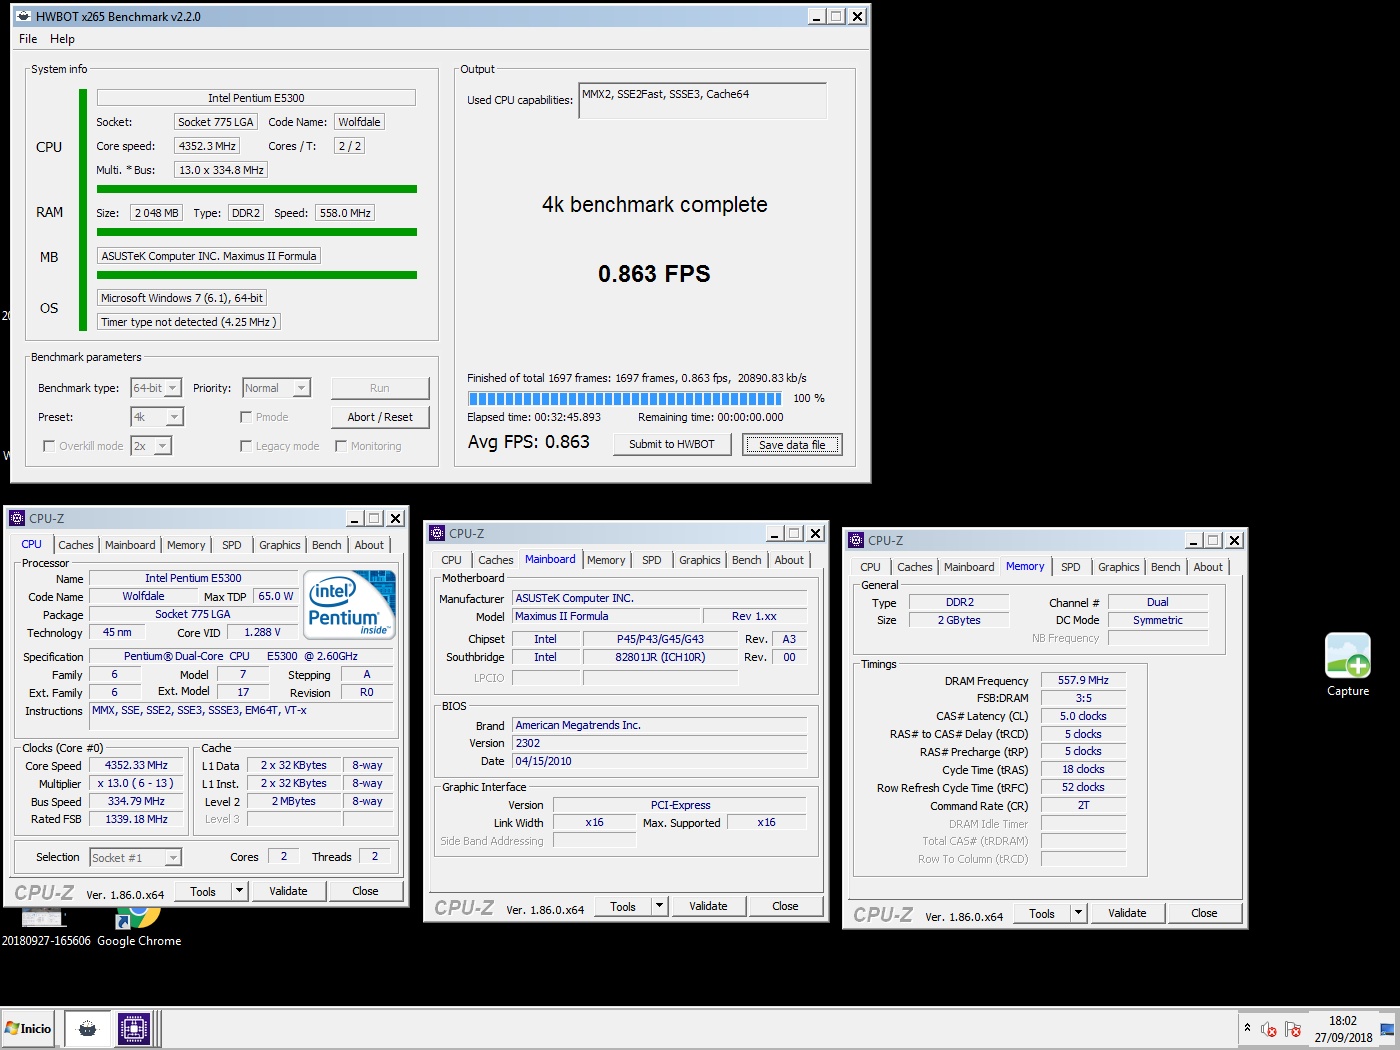Click the 0.863 FPS result text
This screenshot has height=1050, width=1400.
654,274
